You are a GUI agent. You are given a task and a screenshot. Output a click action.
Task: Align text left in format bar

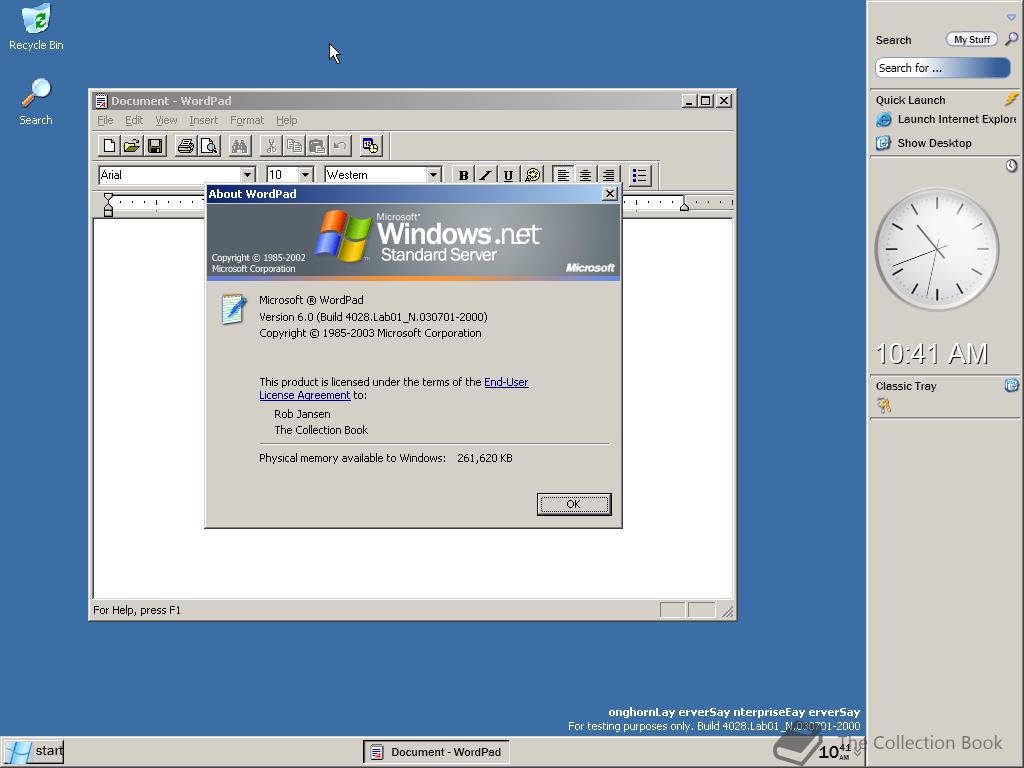pyautogui.click(x=563, y=175)
